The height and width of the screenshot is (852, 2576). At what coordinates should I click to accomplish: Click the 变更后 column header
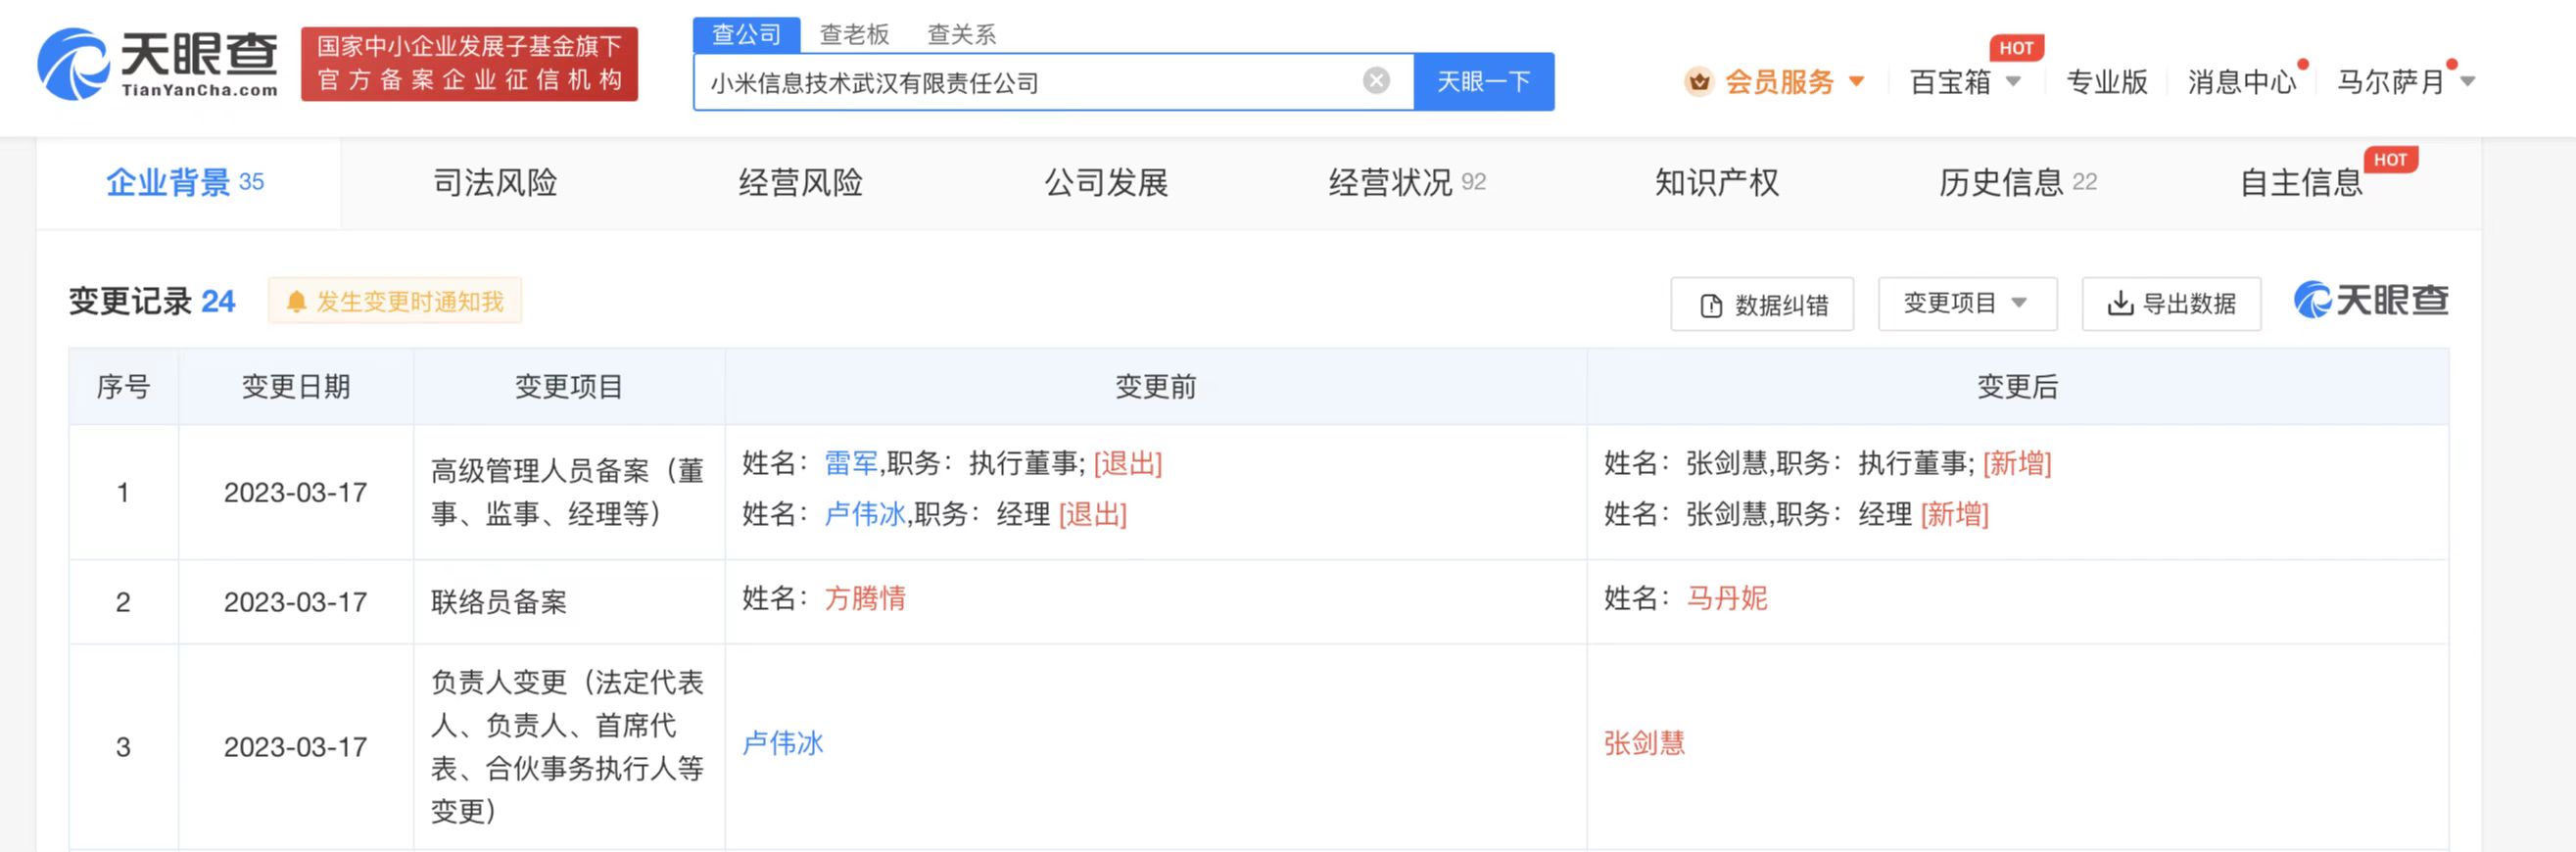(2018, 386)
